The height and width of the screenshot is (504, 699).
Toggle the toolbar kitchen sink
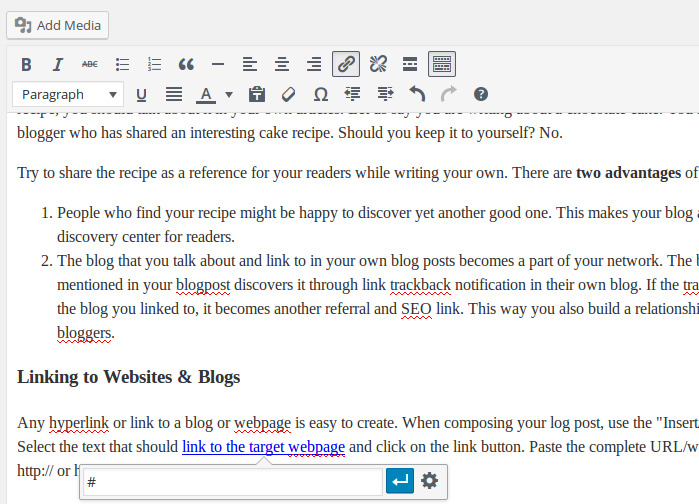[442, 64]
